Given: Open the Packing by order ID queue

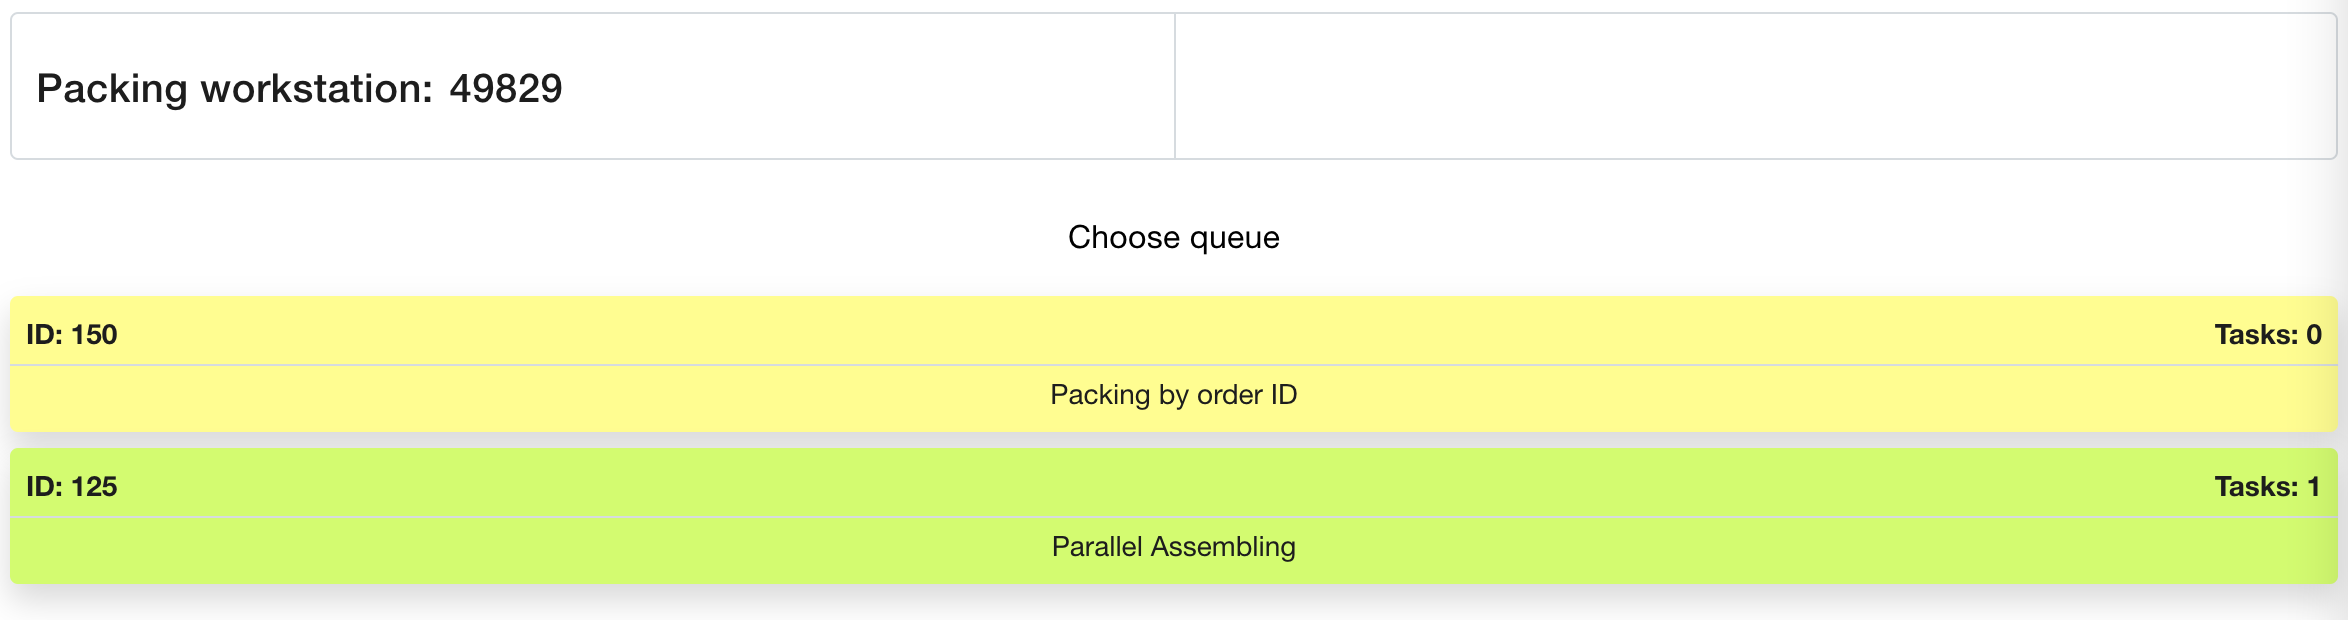Looking at the screenshot, I should pyautogui.click(x=1174, y=364).
